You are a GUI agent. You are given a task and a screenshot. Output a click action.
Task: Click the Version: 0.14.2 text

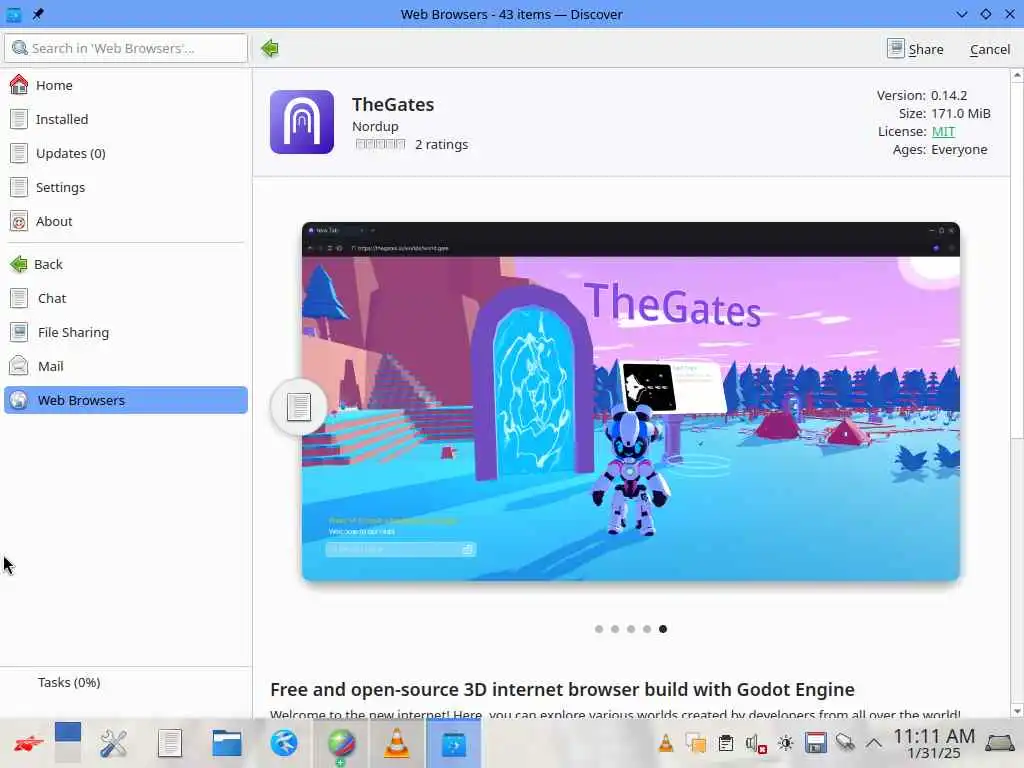[x=922, y=95]
